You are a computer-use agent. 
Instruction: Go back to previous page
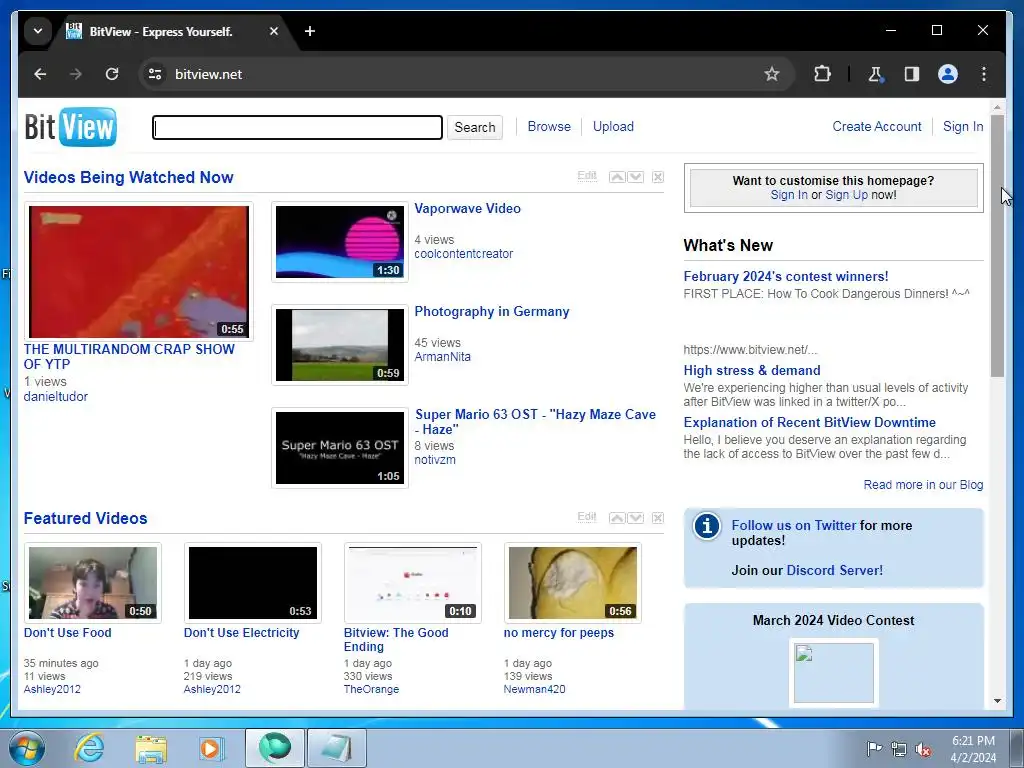40,74
